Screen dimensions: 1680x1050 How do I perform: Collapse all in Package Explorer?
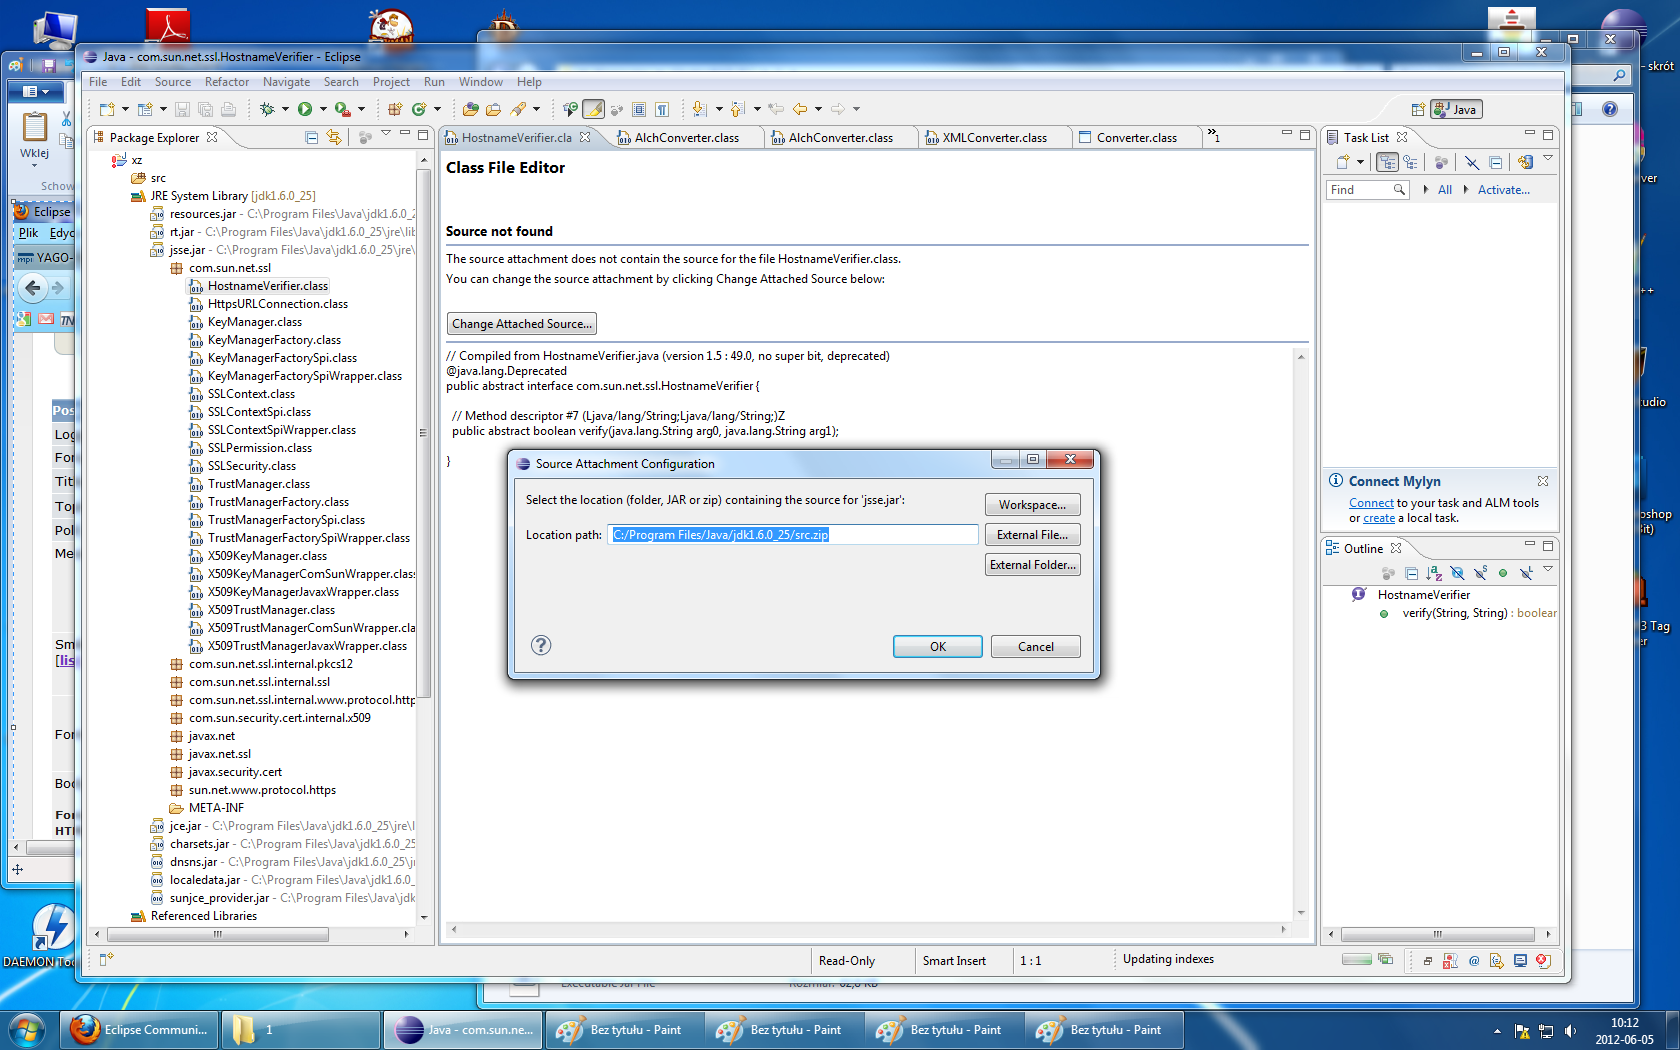[x=311, y=137]
